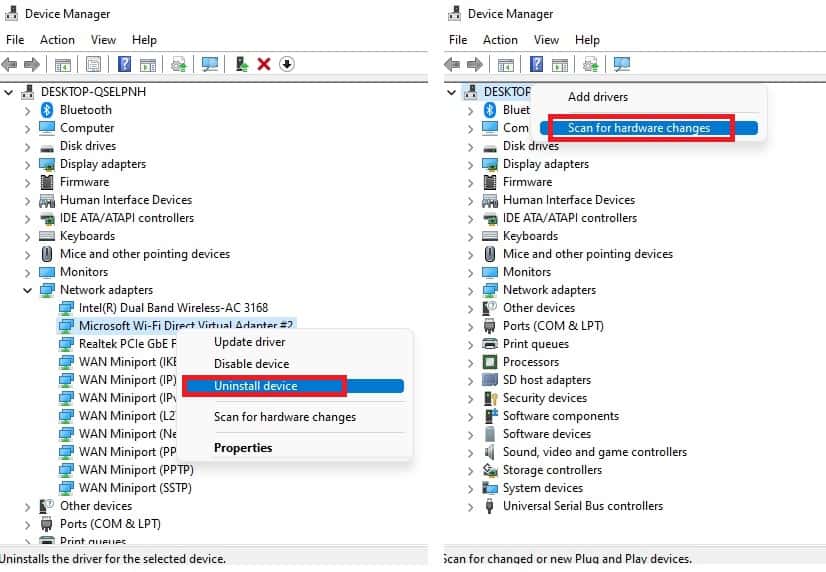The width and height of the screenshot is (826, 572).
Task: Expand System devices in the right window
Action: (x=470, y=488)
